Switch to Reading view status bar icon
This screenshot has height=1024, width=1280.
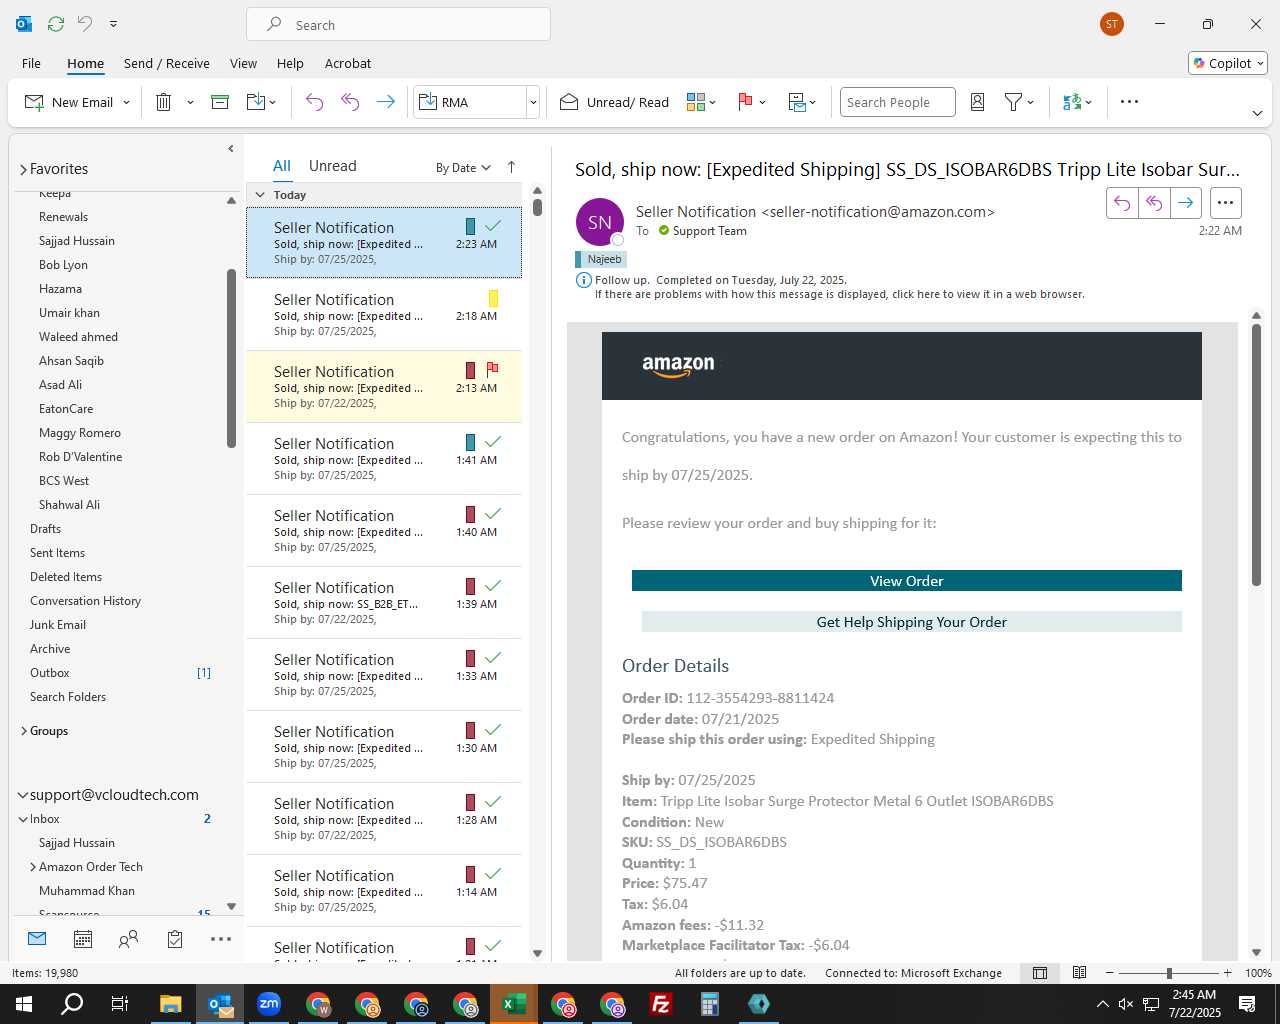click(1080, 973)
